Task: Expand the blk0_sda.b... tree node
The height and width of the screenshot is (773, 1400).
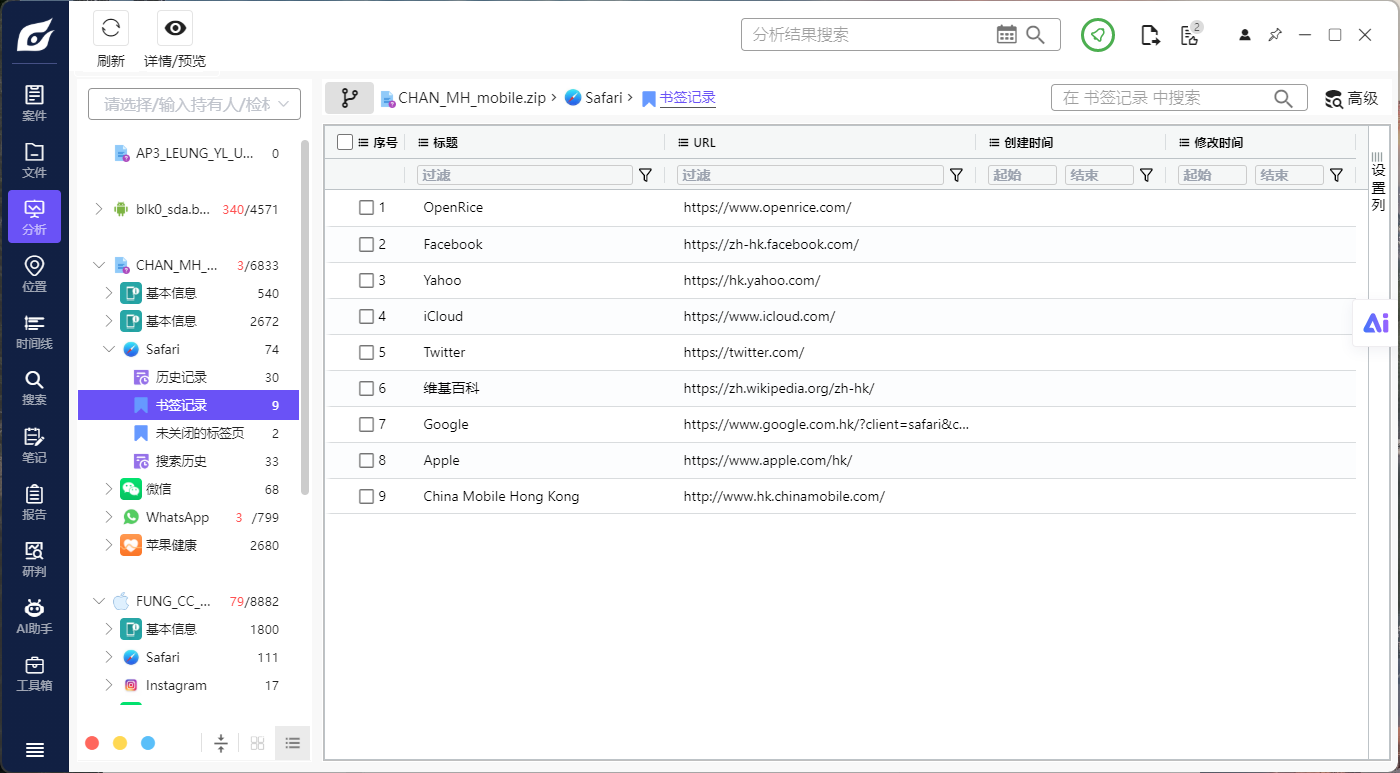Action: point(98,209)
